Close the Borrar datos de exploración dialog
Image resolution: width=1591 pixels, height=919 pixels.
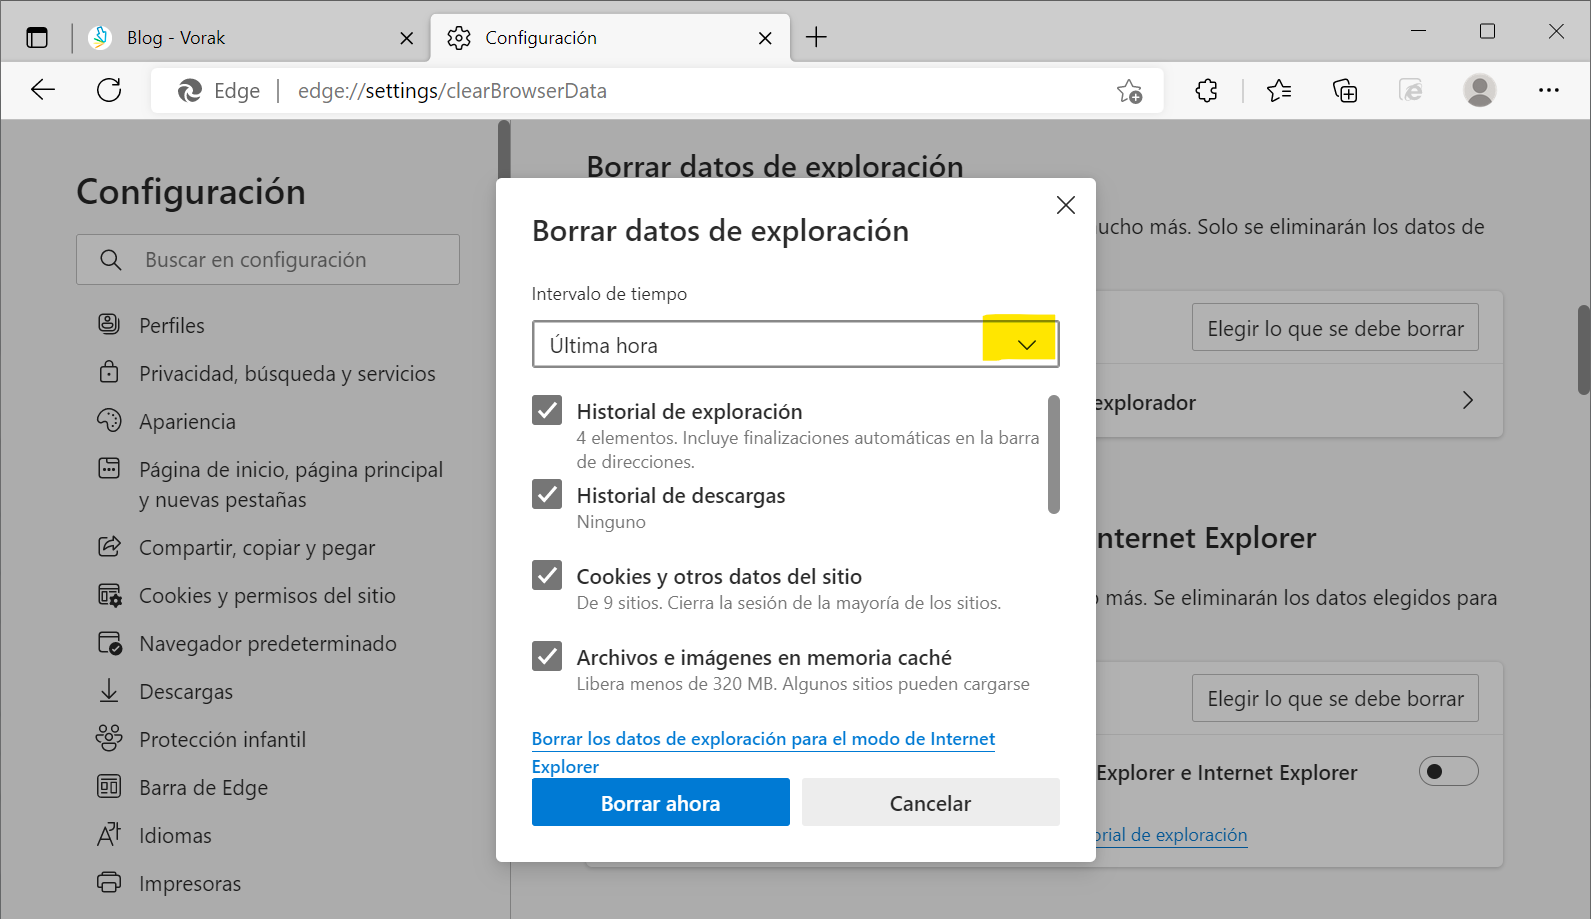pyautogui.click(x=1066, y=205)
